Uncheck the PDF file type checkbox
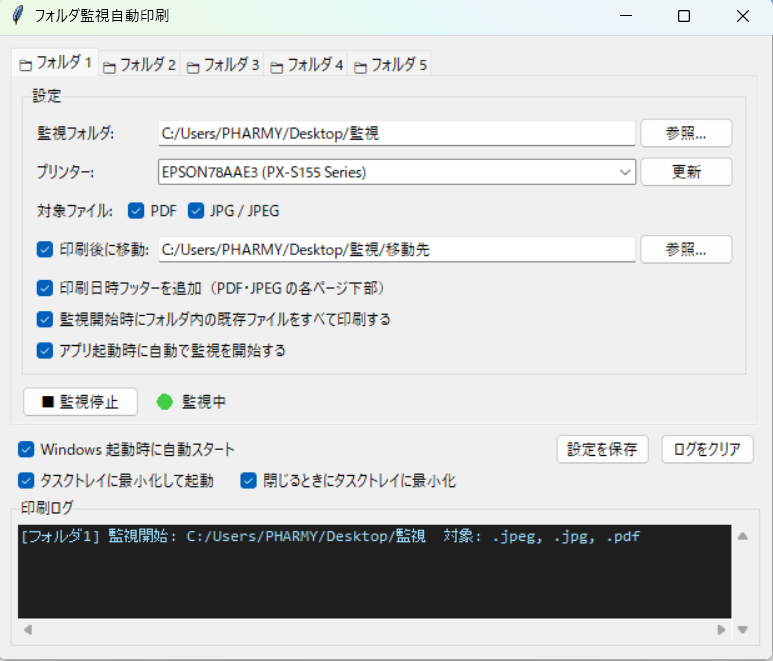This screenshot has height=661, width=773. tap(136, 211)
